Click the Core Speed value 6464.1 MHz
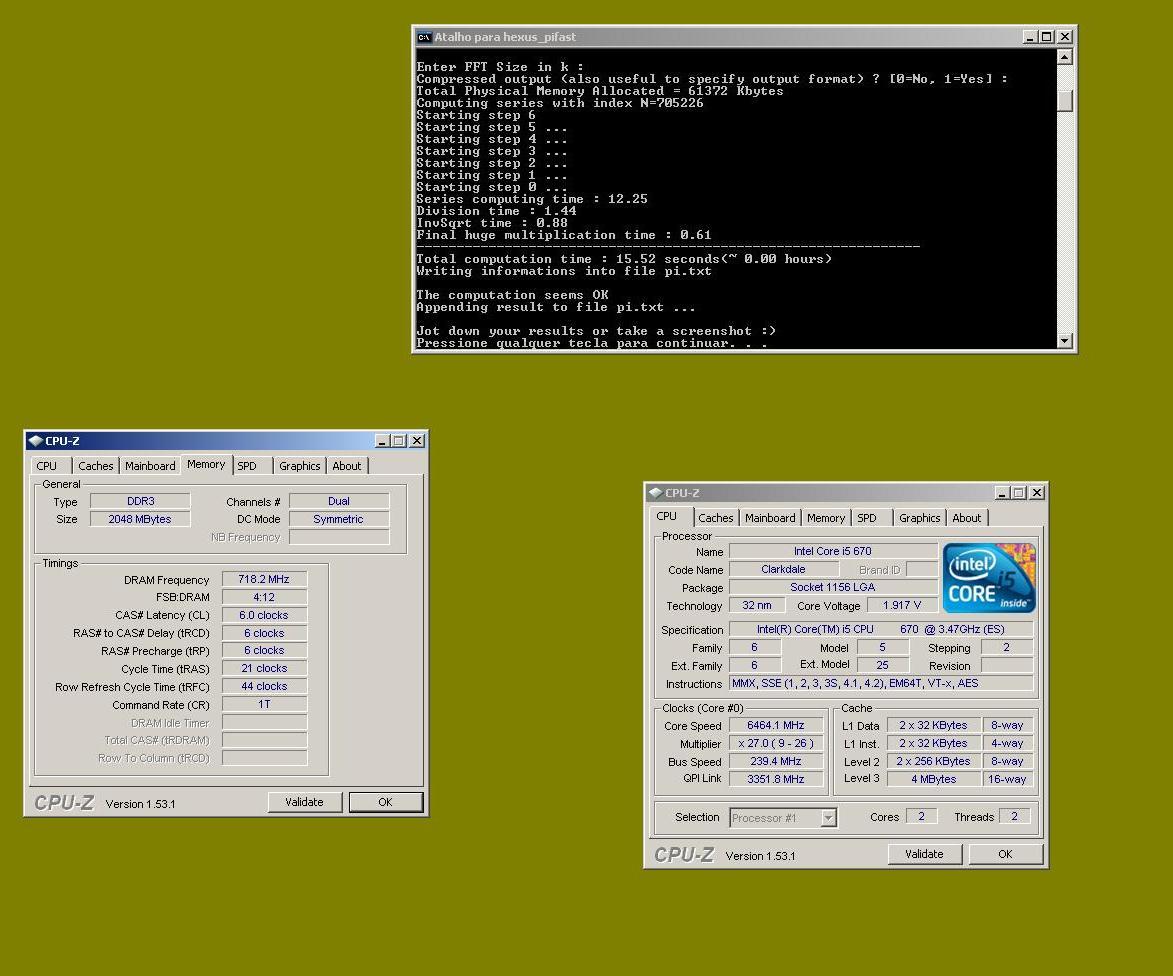Image resolution: width=1173 pixels, height=976 pixels. coord(776,725)
